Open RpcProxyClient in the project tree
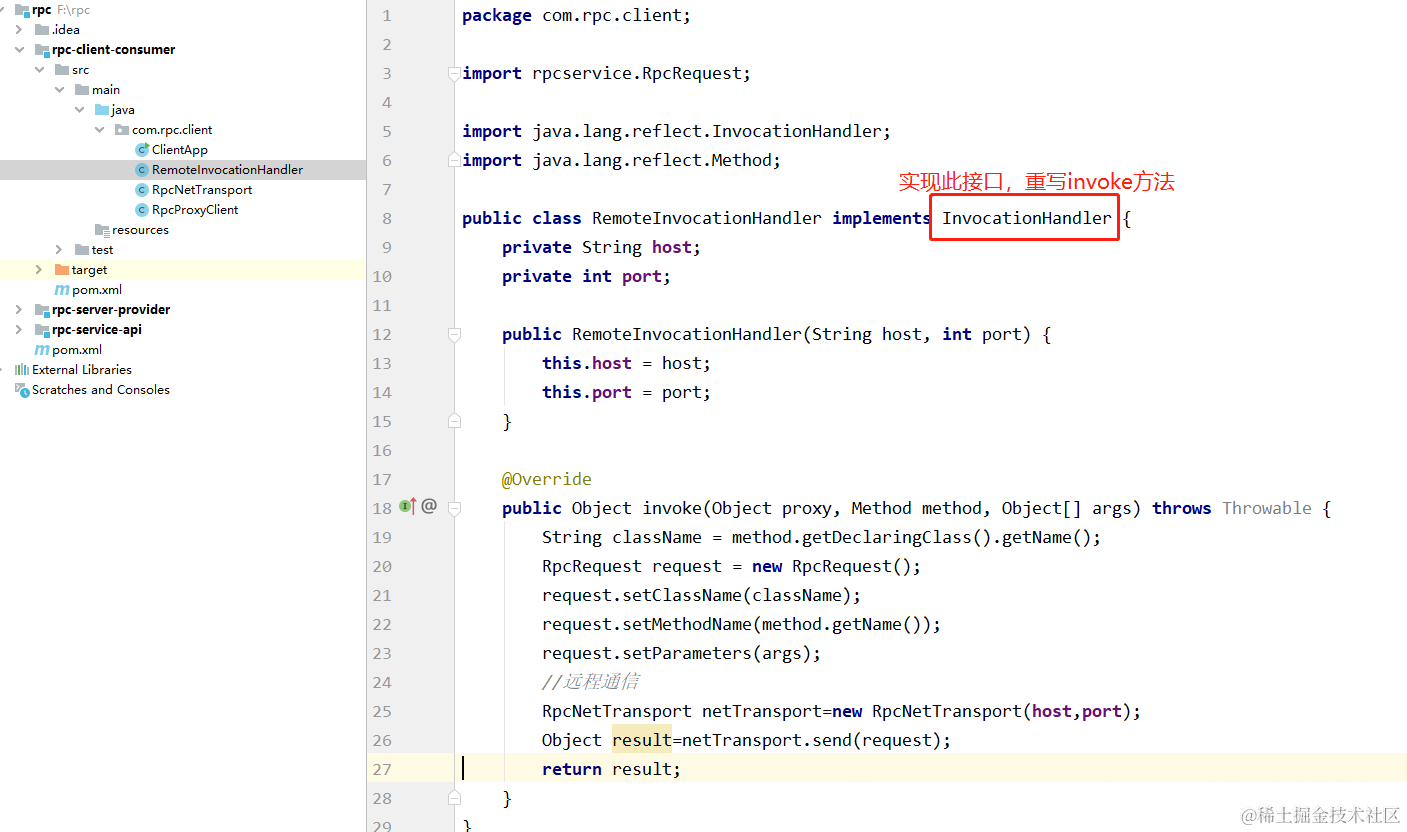Screen dimensions: 1407x832 click(x=195, y=210)
